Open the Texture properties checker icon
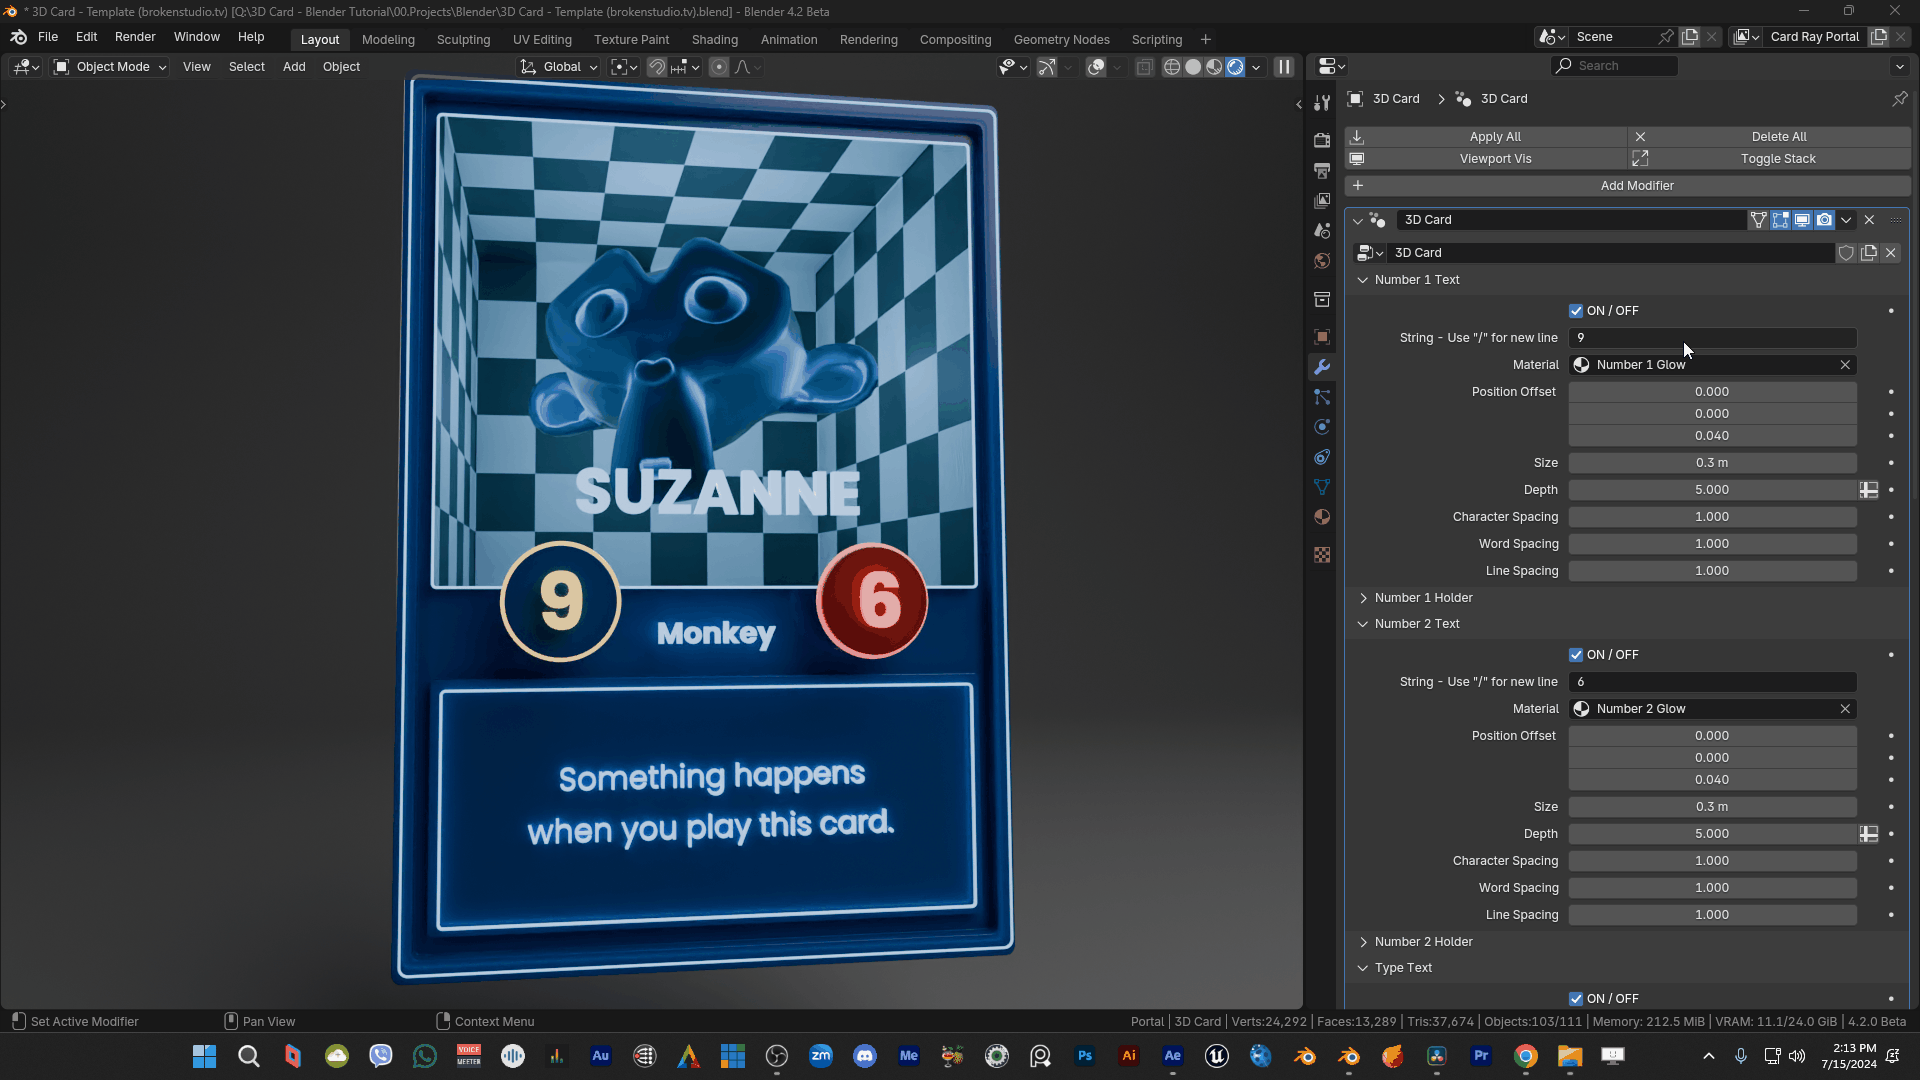The height and width of the screenshot is (1080, 1920). click(x=1322, y=555)
